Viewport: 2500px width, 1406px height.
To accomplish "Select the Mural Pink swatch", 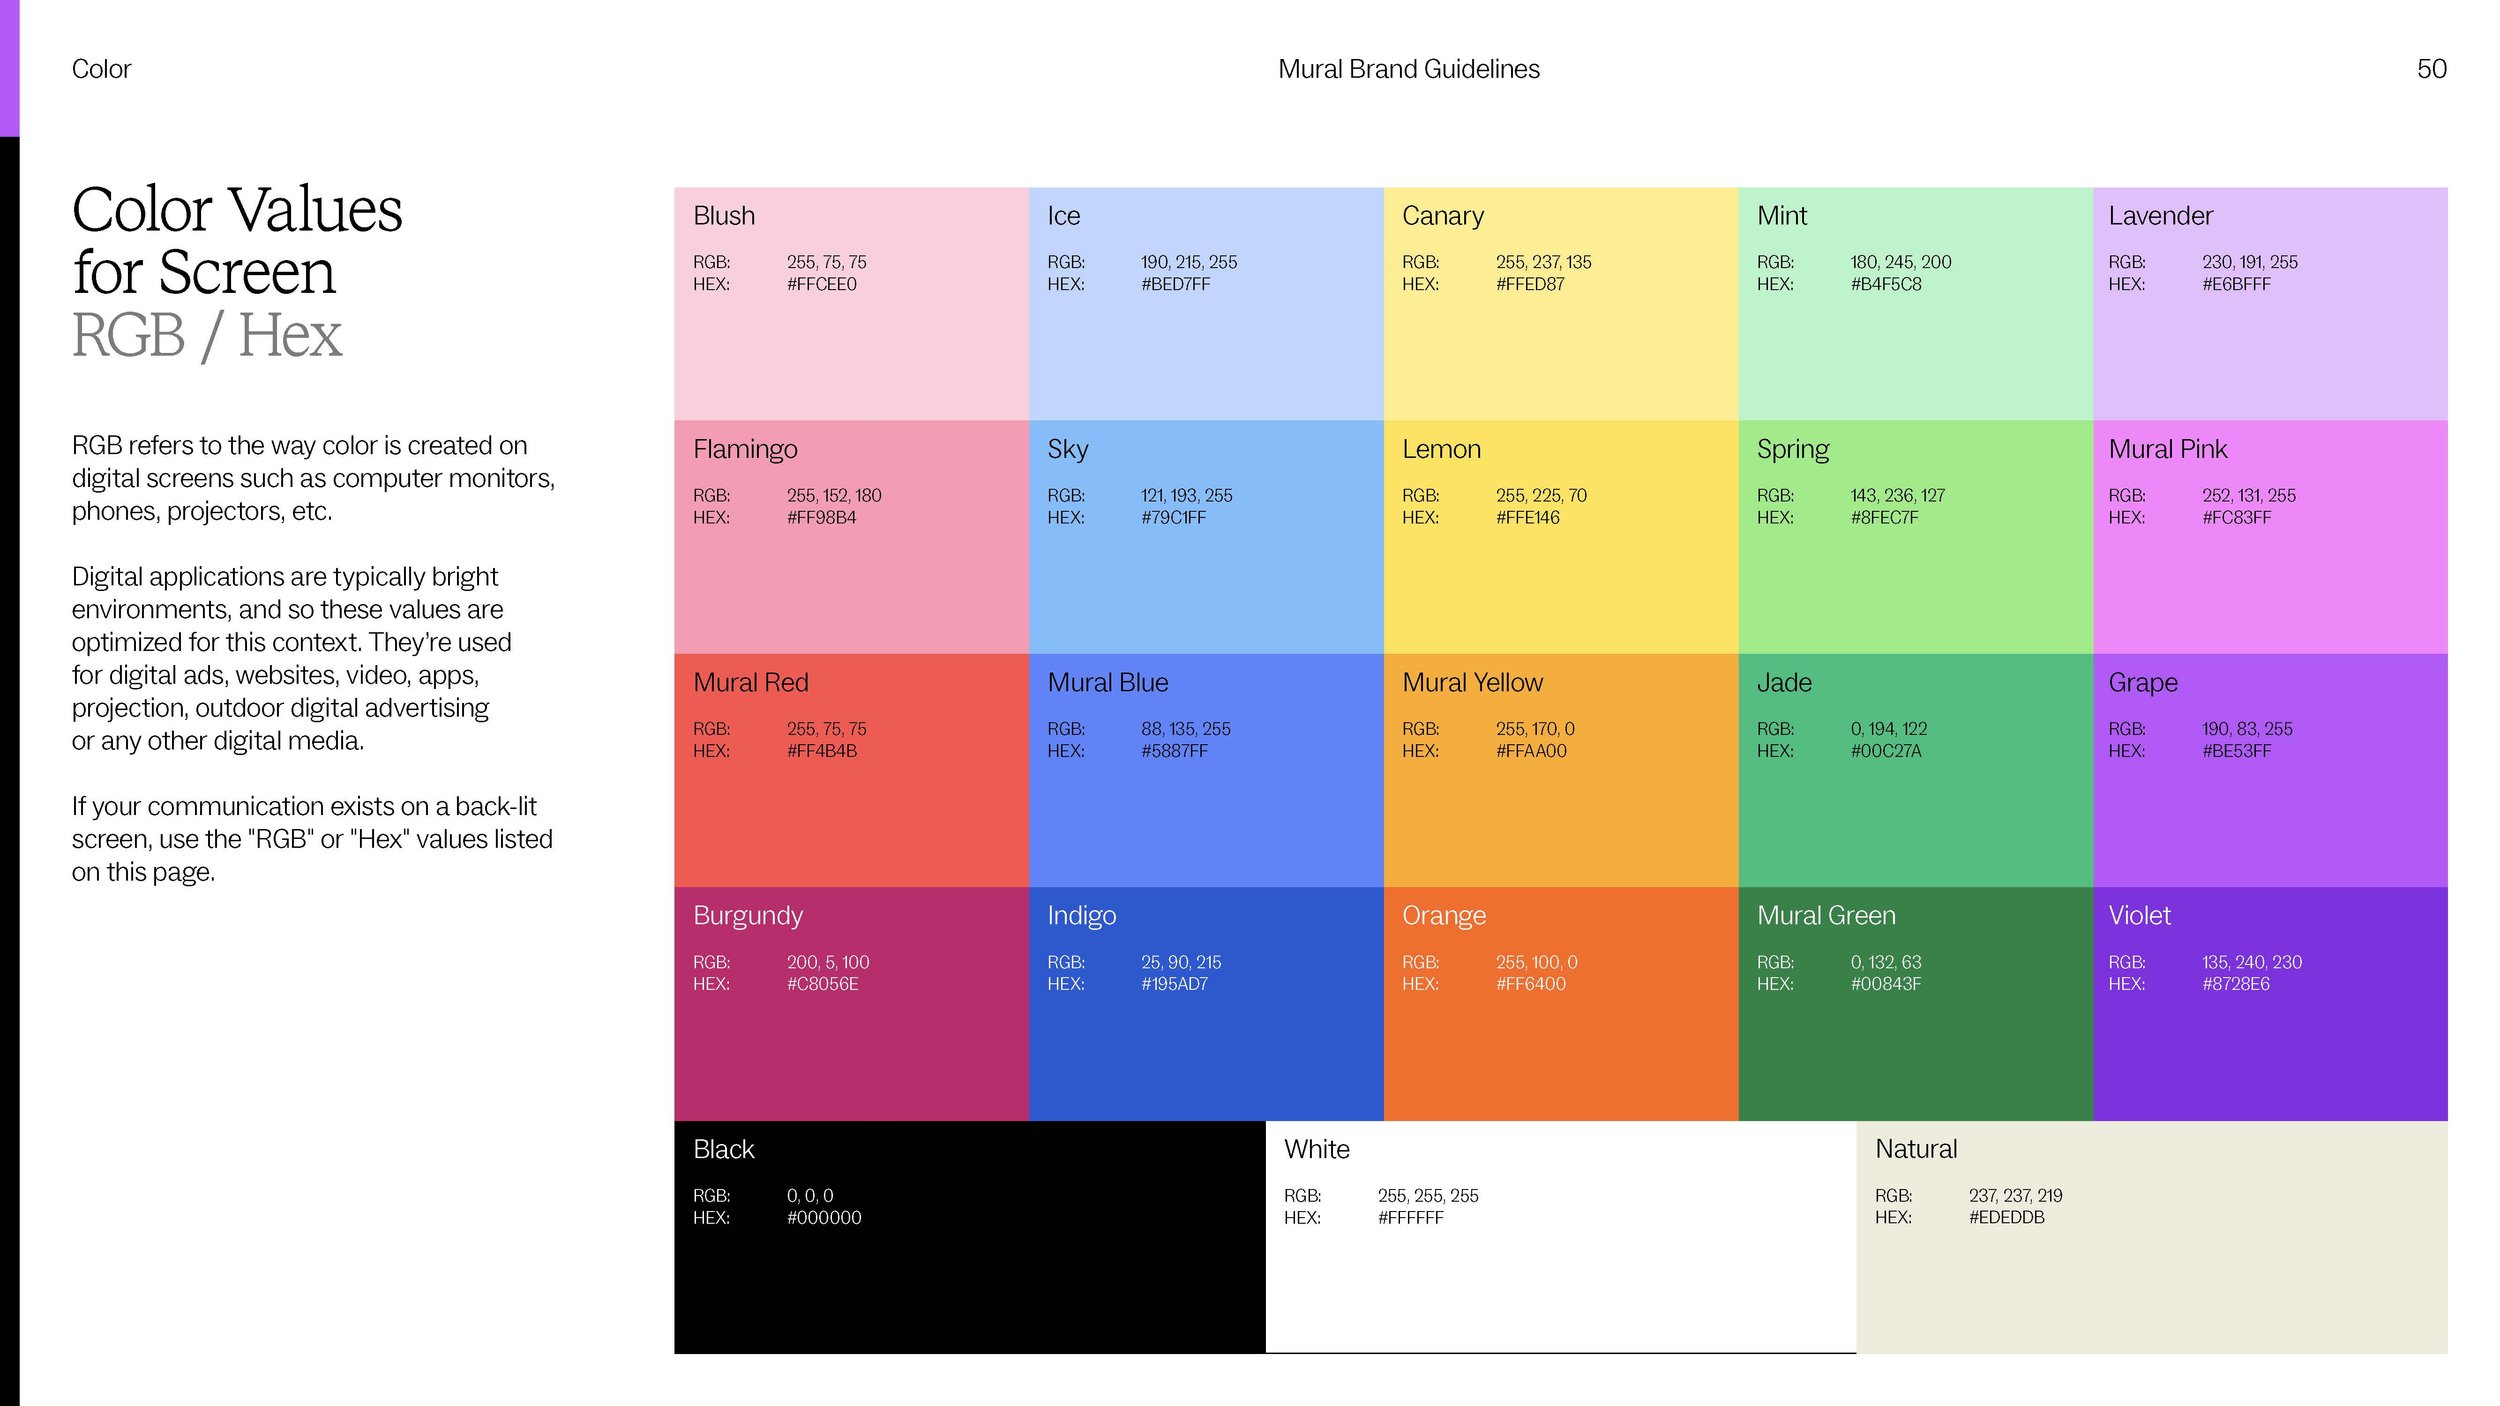I will [2270, 537].
